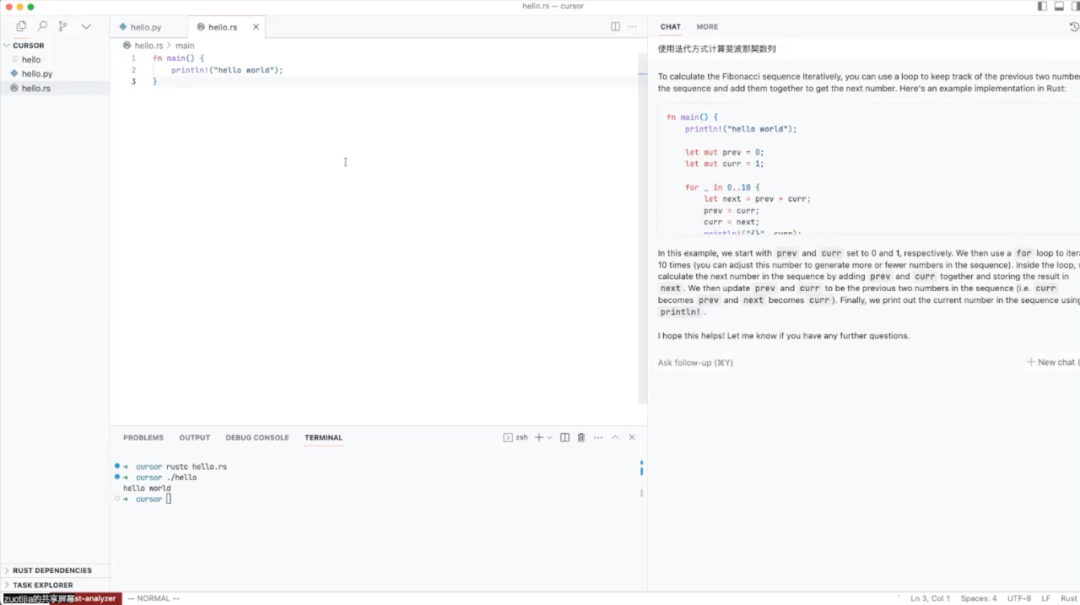Switch to the hello.py editor tab
This screenshot has height=605, width=1080.
point(146,26)
